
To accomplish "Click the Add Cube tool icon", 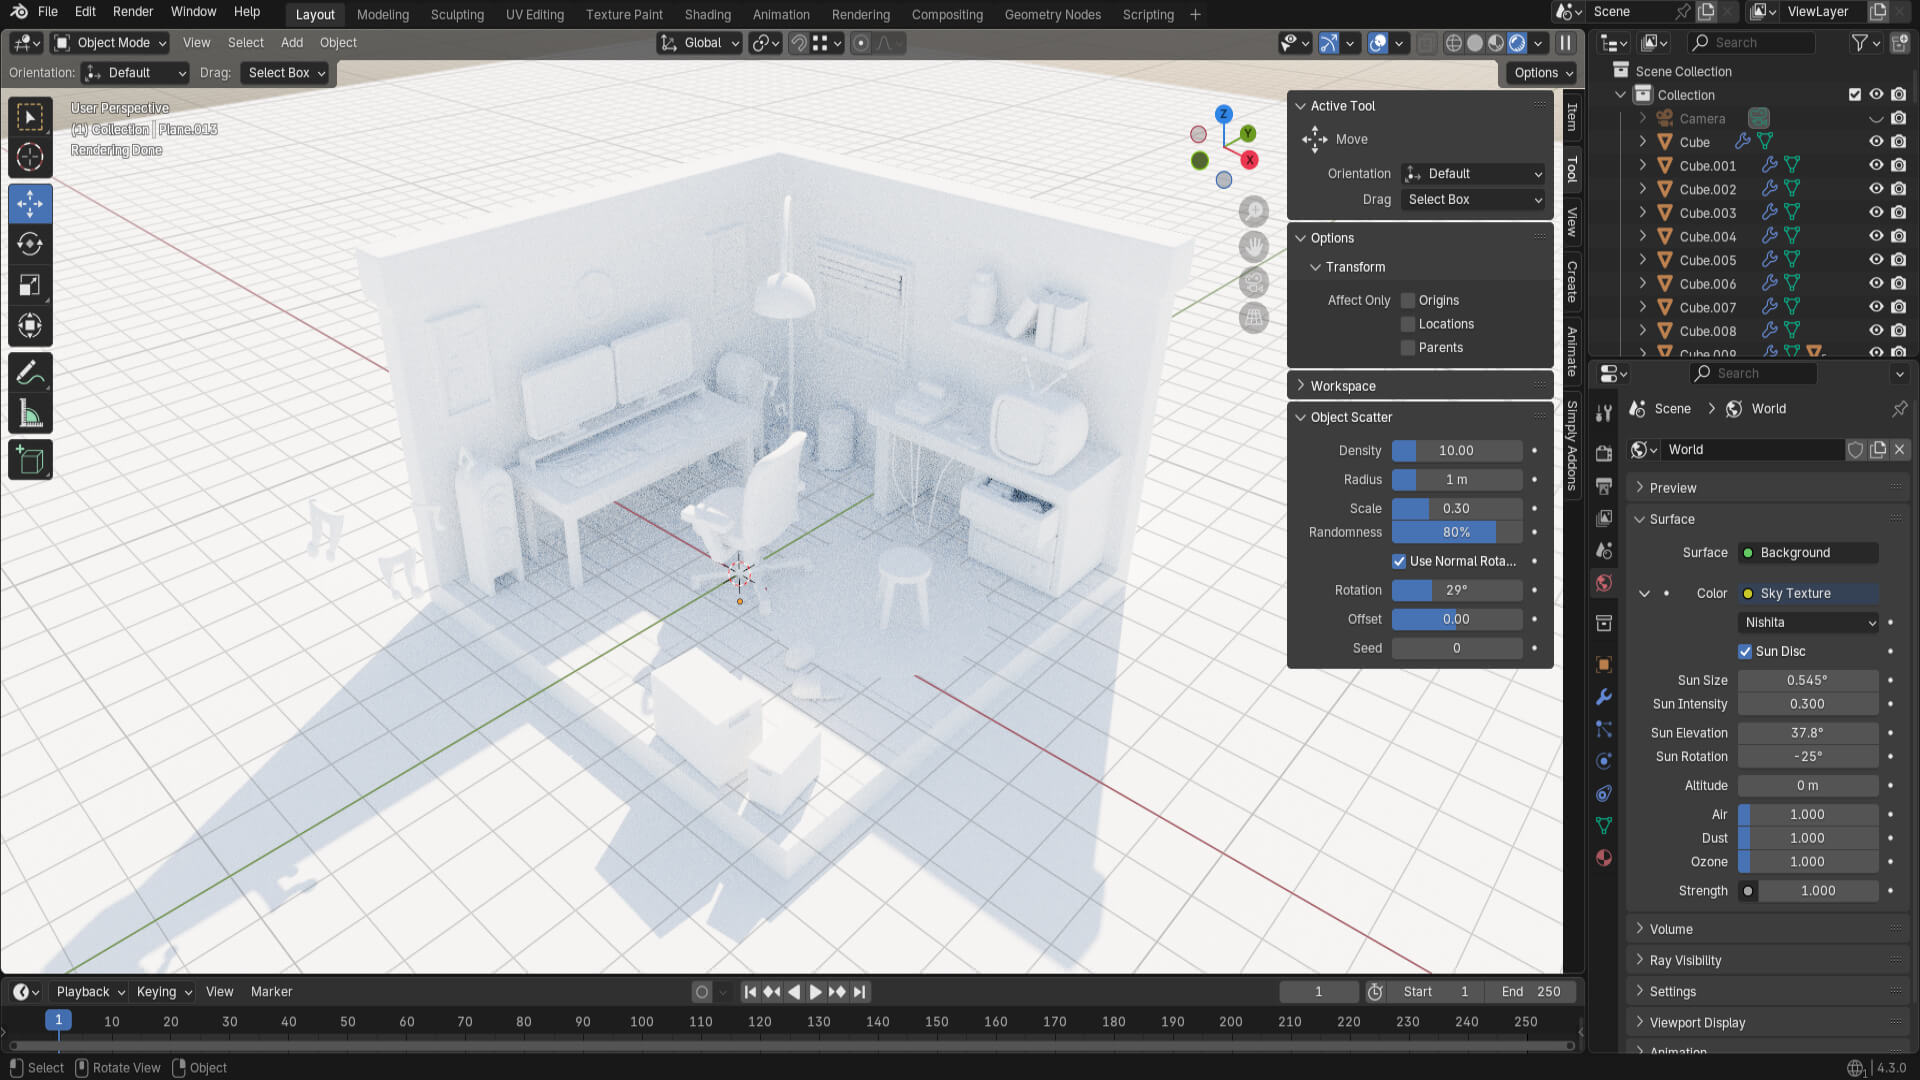I will click(30, 460).
